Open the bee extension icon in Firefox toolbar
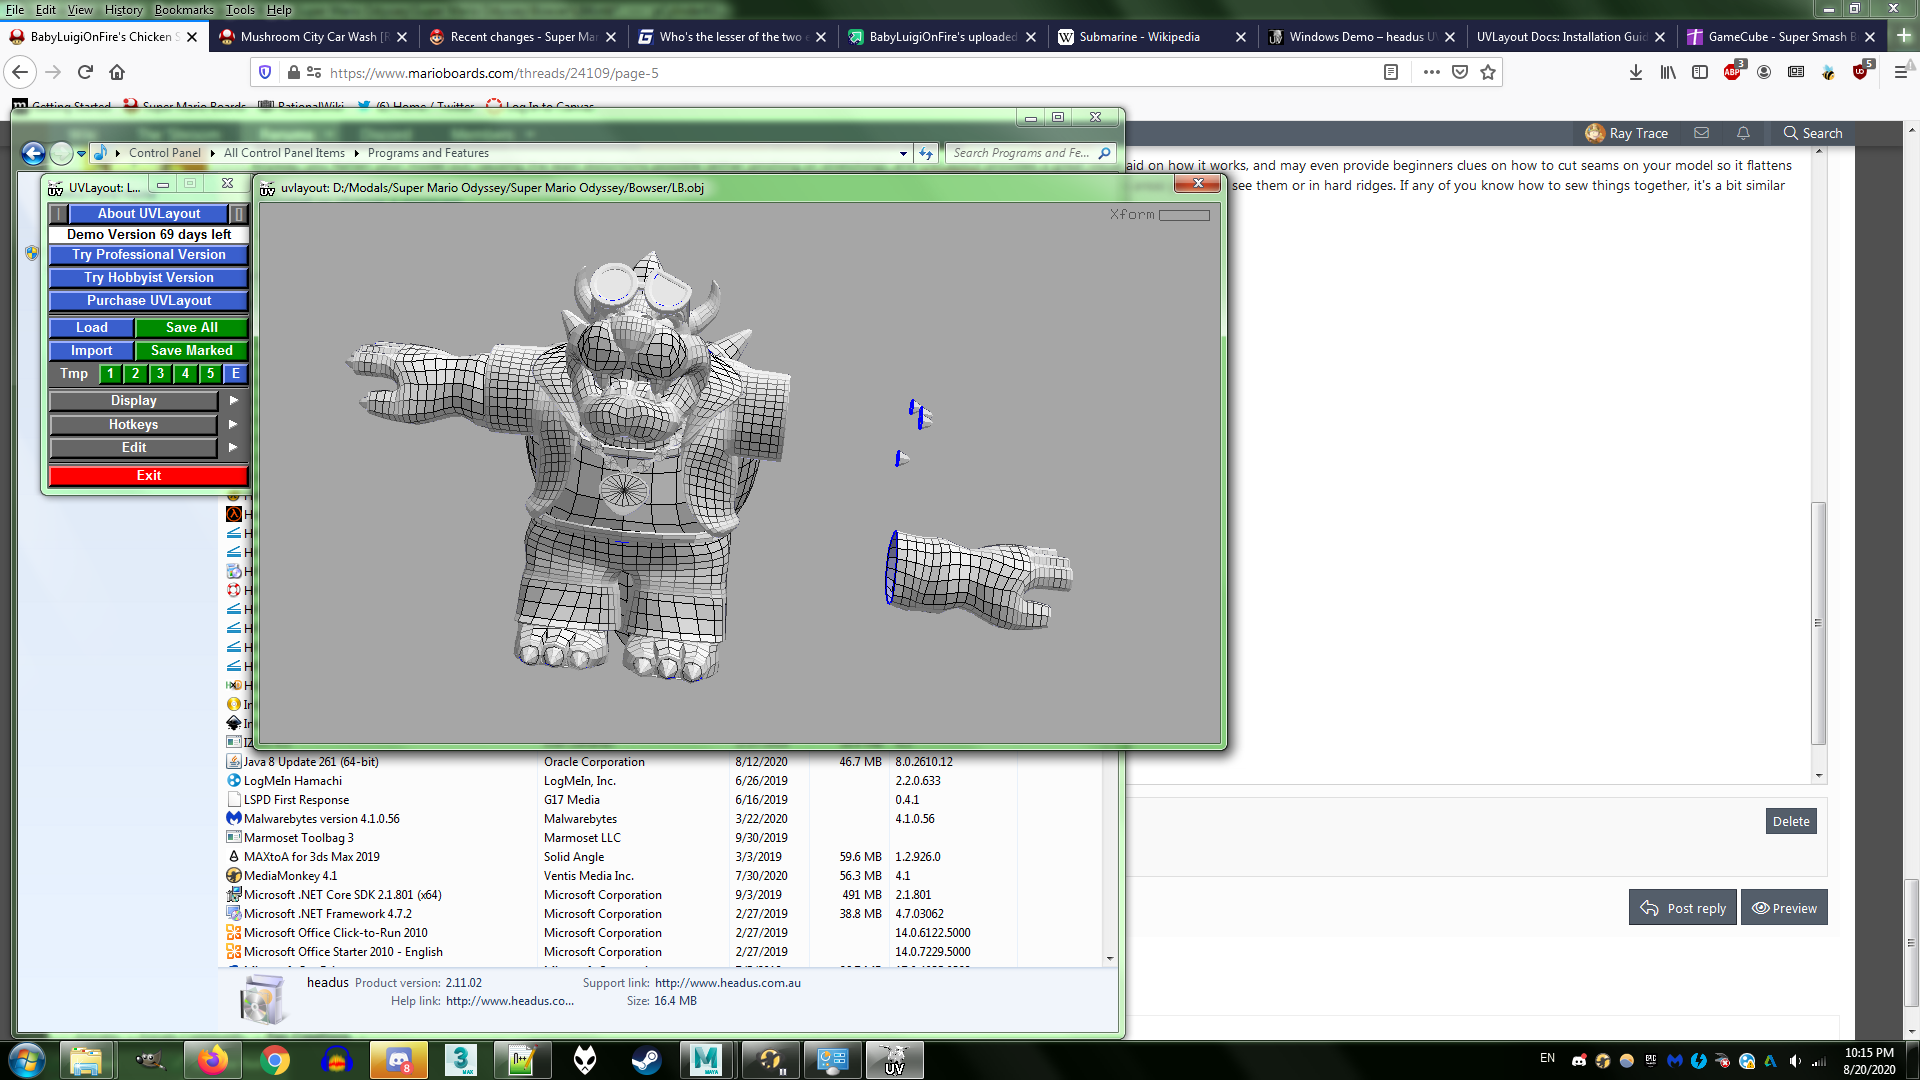 pos(1828,72)
